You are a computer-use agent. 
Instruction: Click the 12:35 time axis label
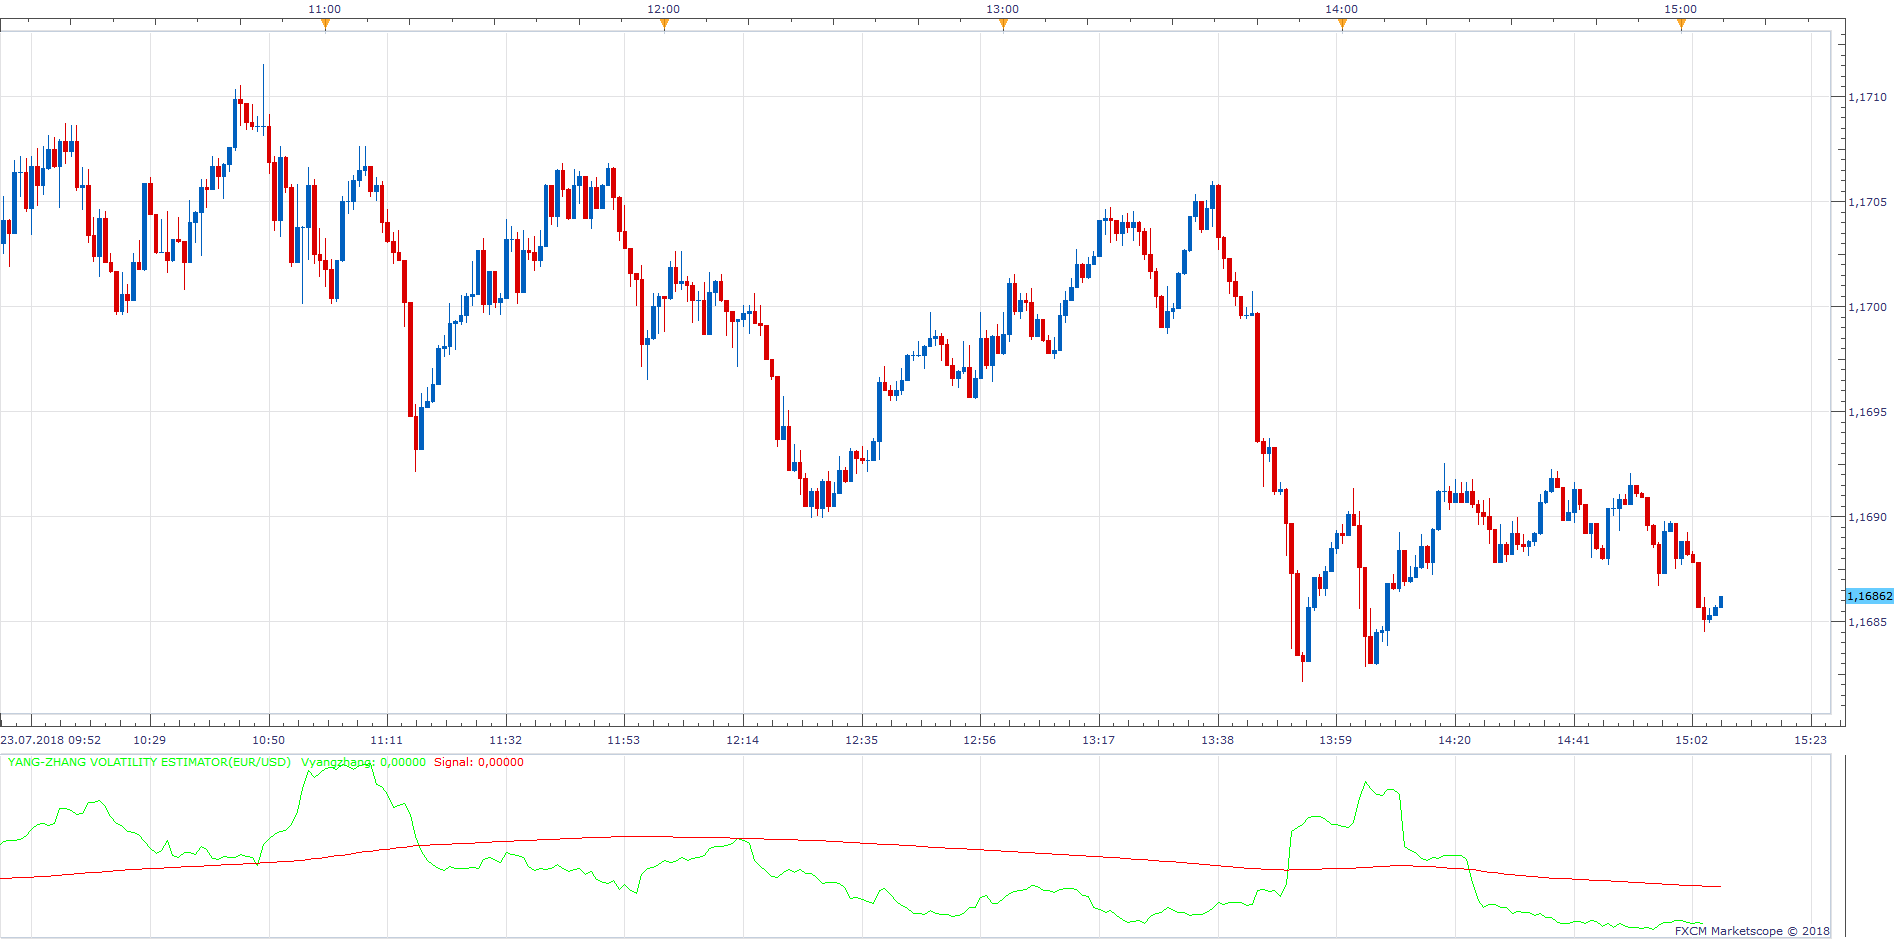[x=861, y=740]
